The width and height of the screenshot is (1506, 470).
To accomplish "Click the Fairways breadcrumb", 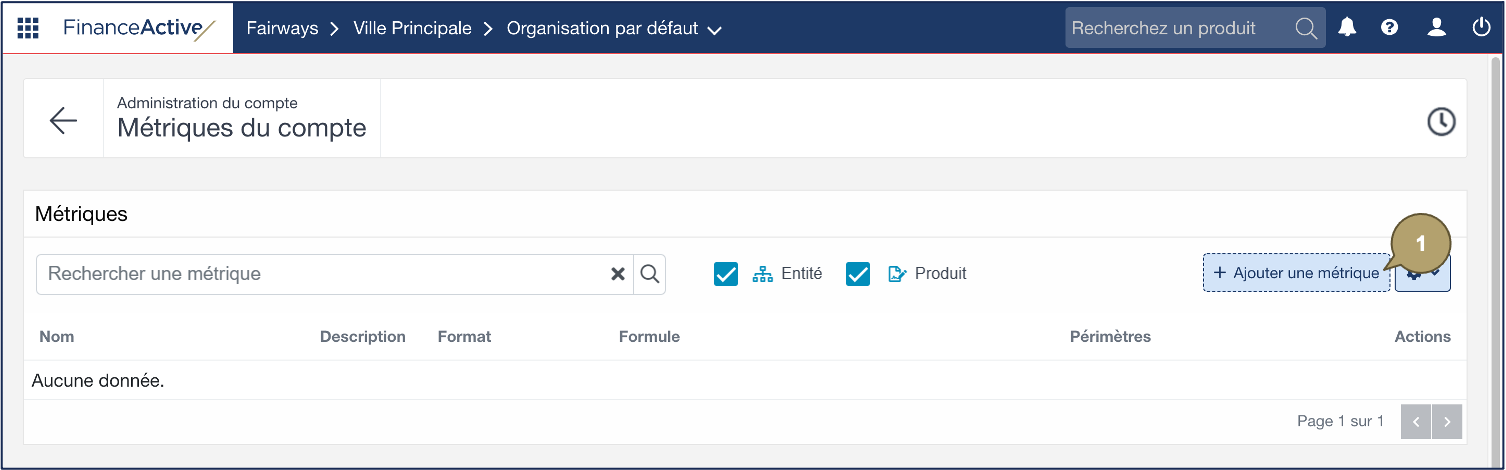I will pyautogui.click(x=282, y=28).
